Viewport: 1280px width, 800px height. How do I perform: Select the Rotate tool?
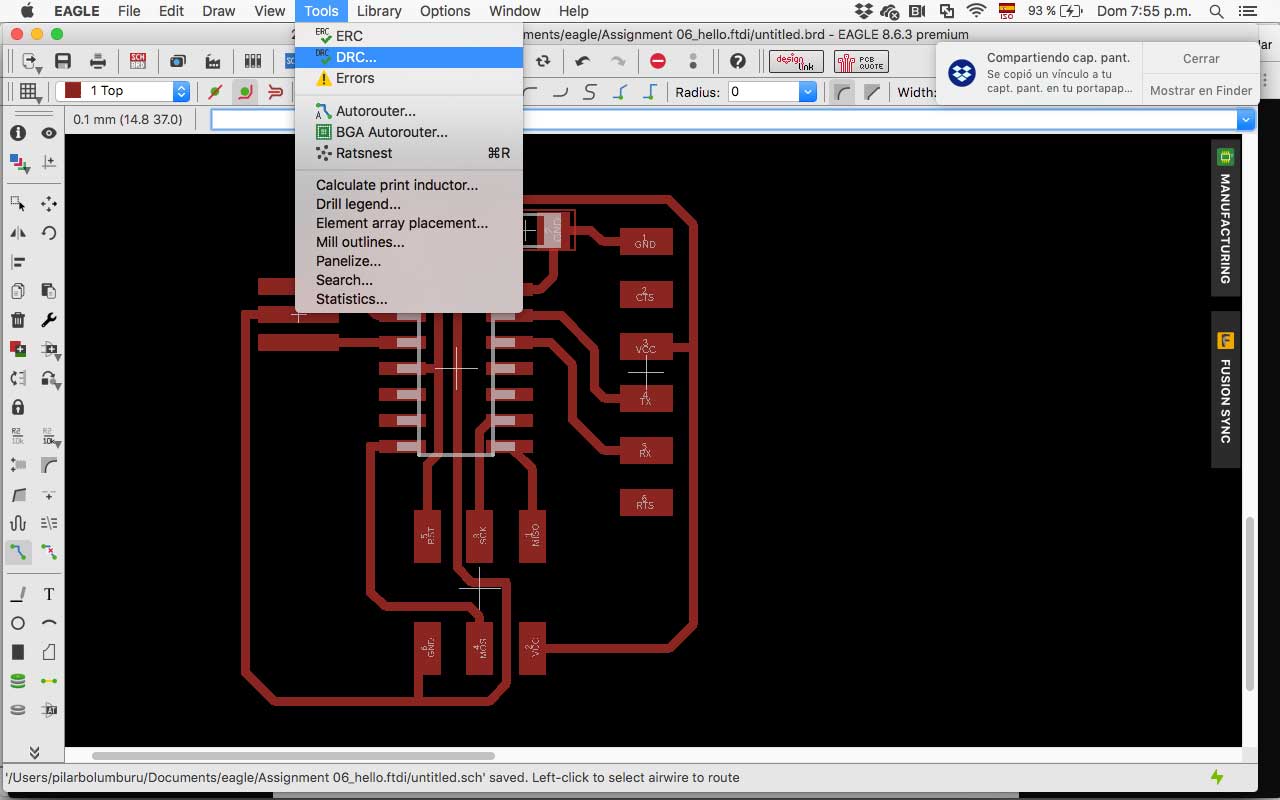tap(48, 232)
